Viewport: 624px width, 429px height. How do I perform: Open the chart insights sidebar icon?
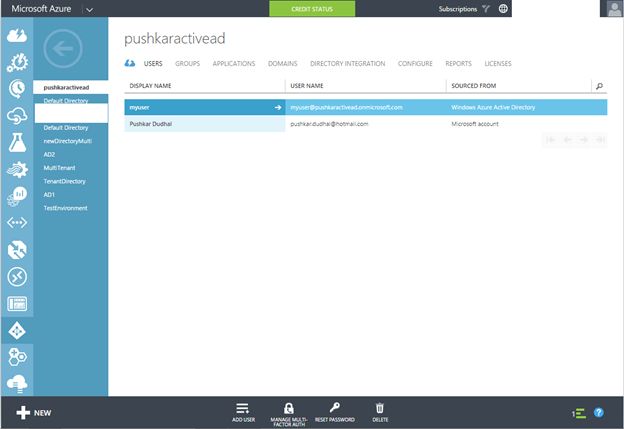[x=17, y=196]
